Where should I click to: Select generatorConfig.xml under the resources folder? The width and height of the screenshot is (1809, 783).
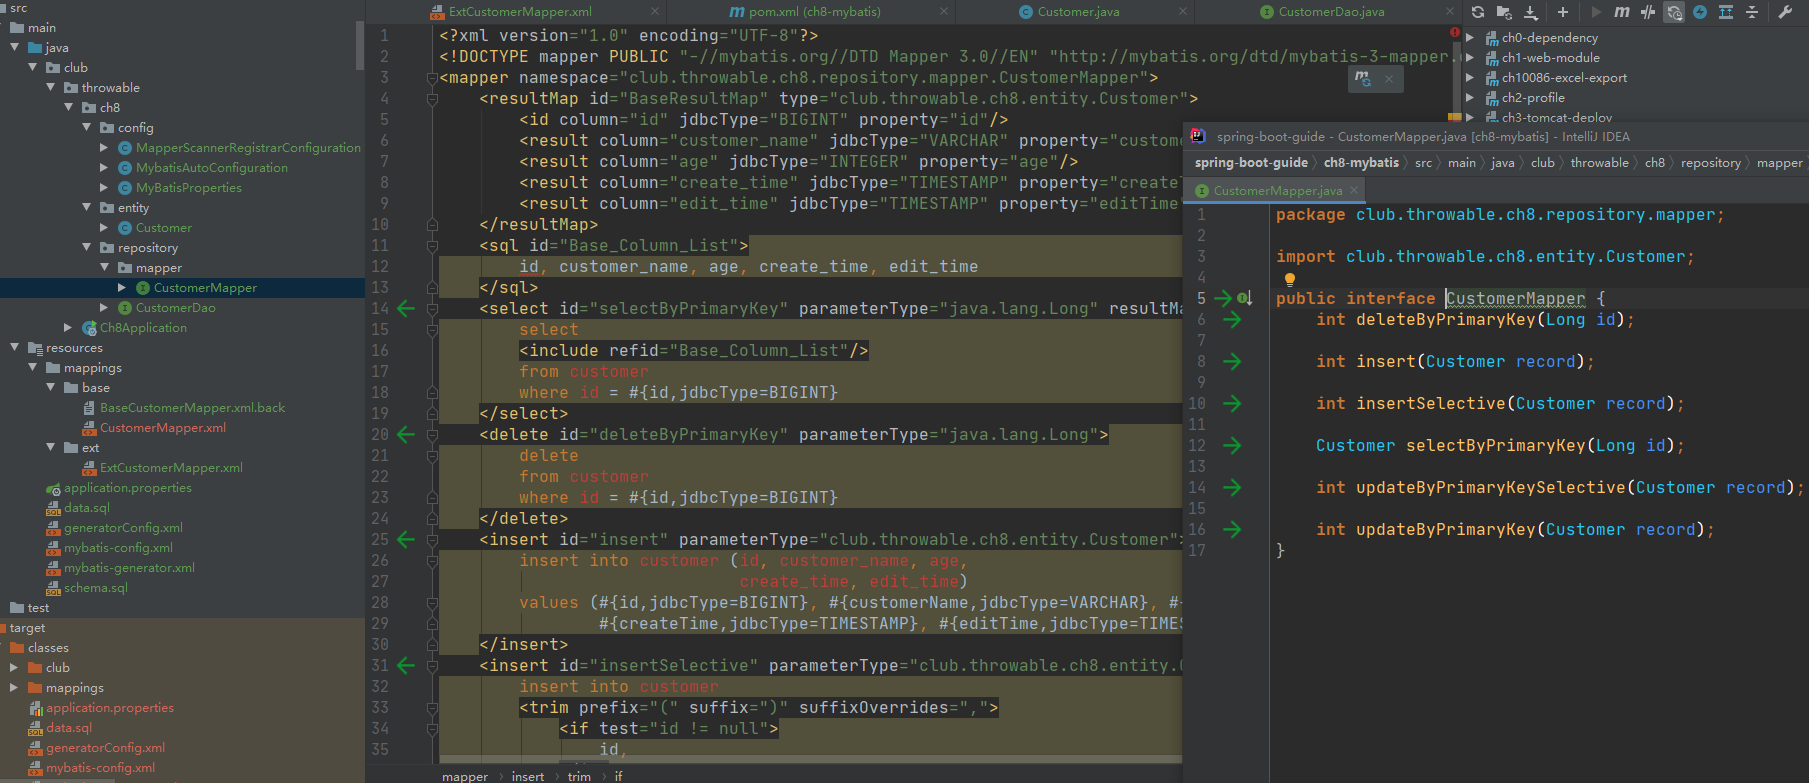(x=123, y=527)
